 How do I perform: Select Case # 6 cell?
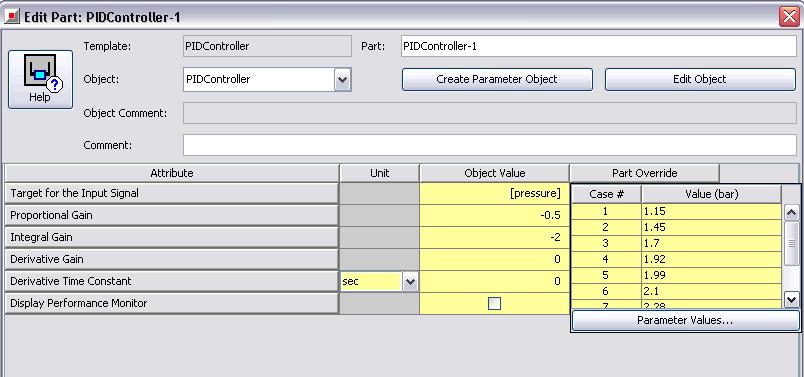[606, 291]
